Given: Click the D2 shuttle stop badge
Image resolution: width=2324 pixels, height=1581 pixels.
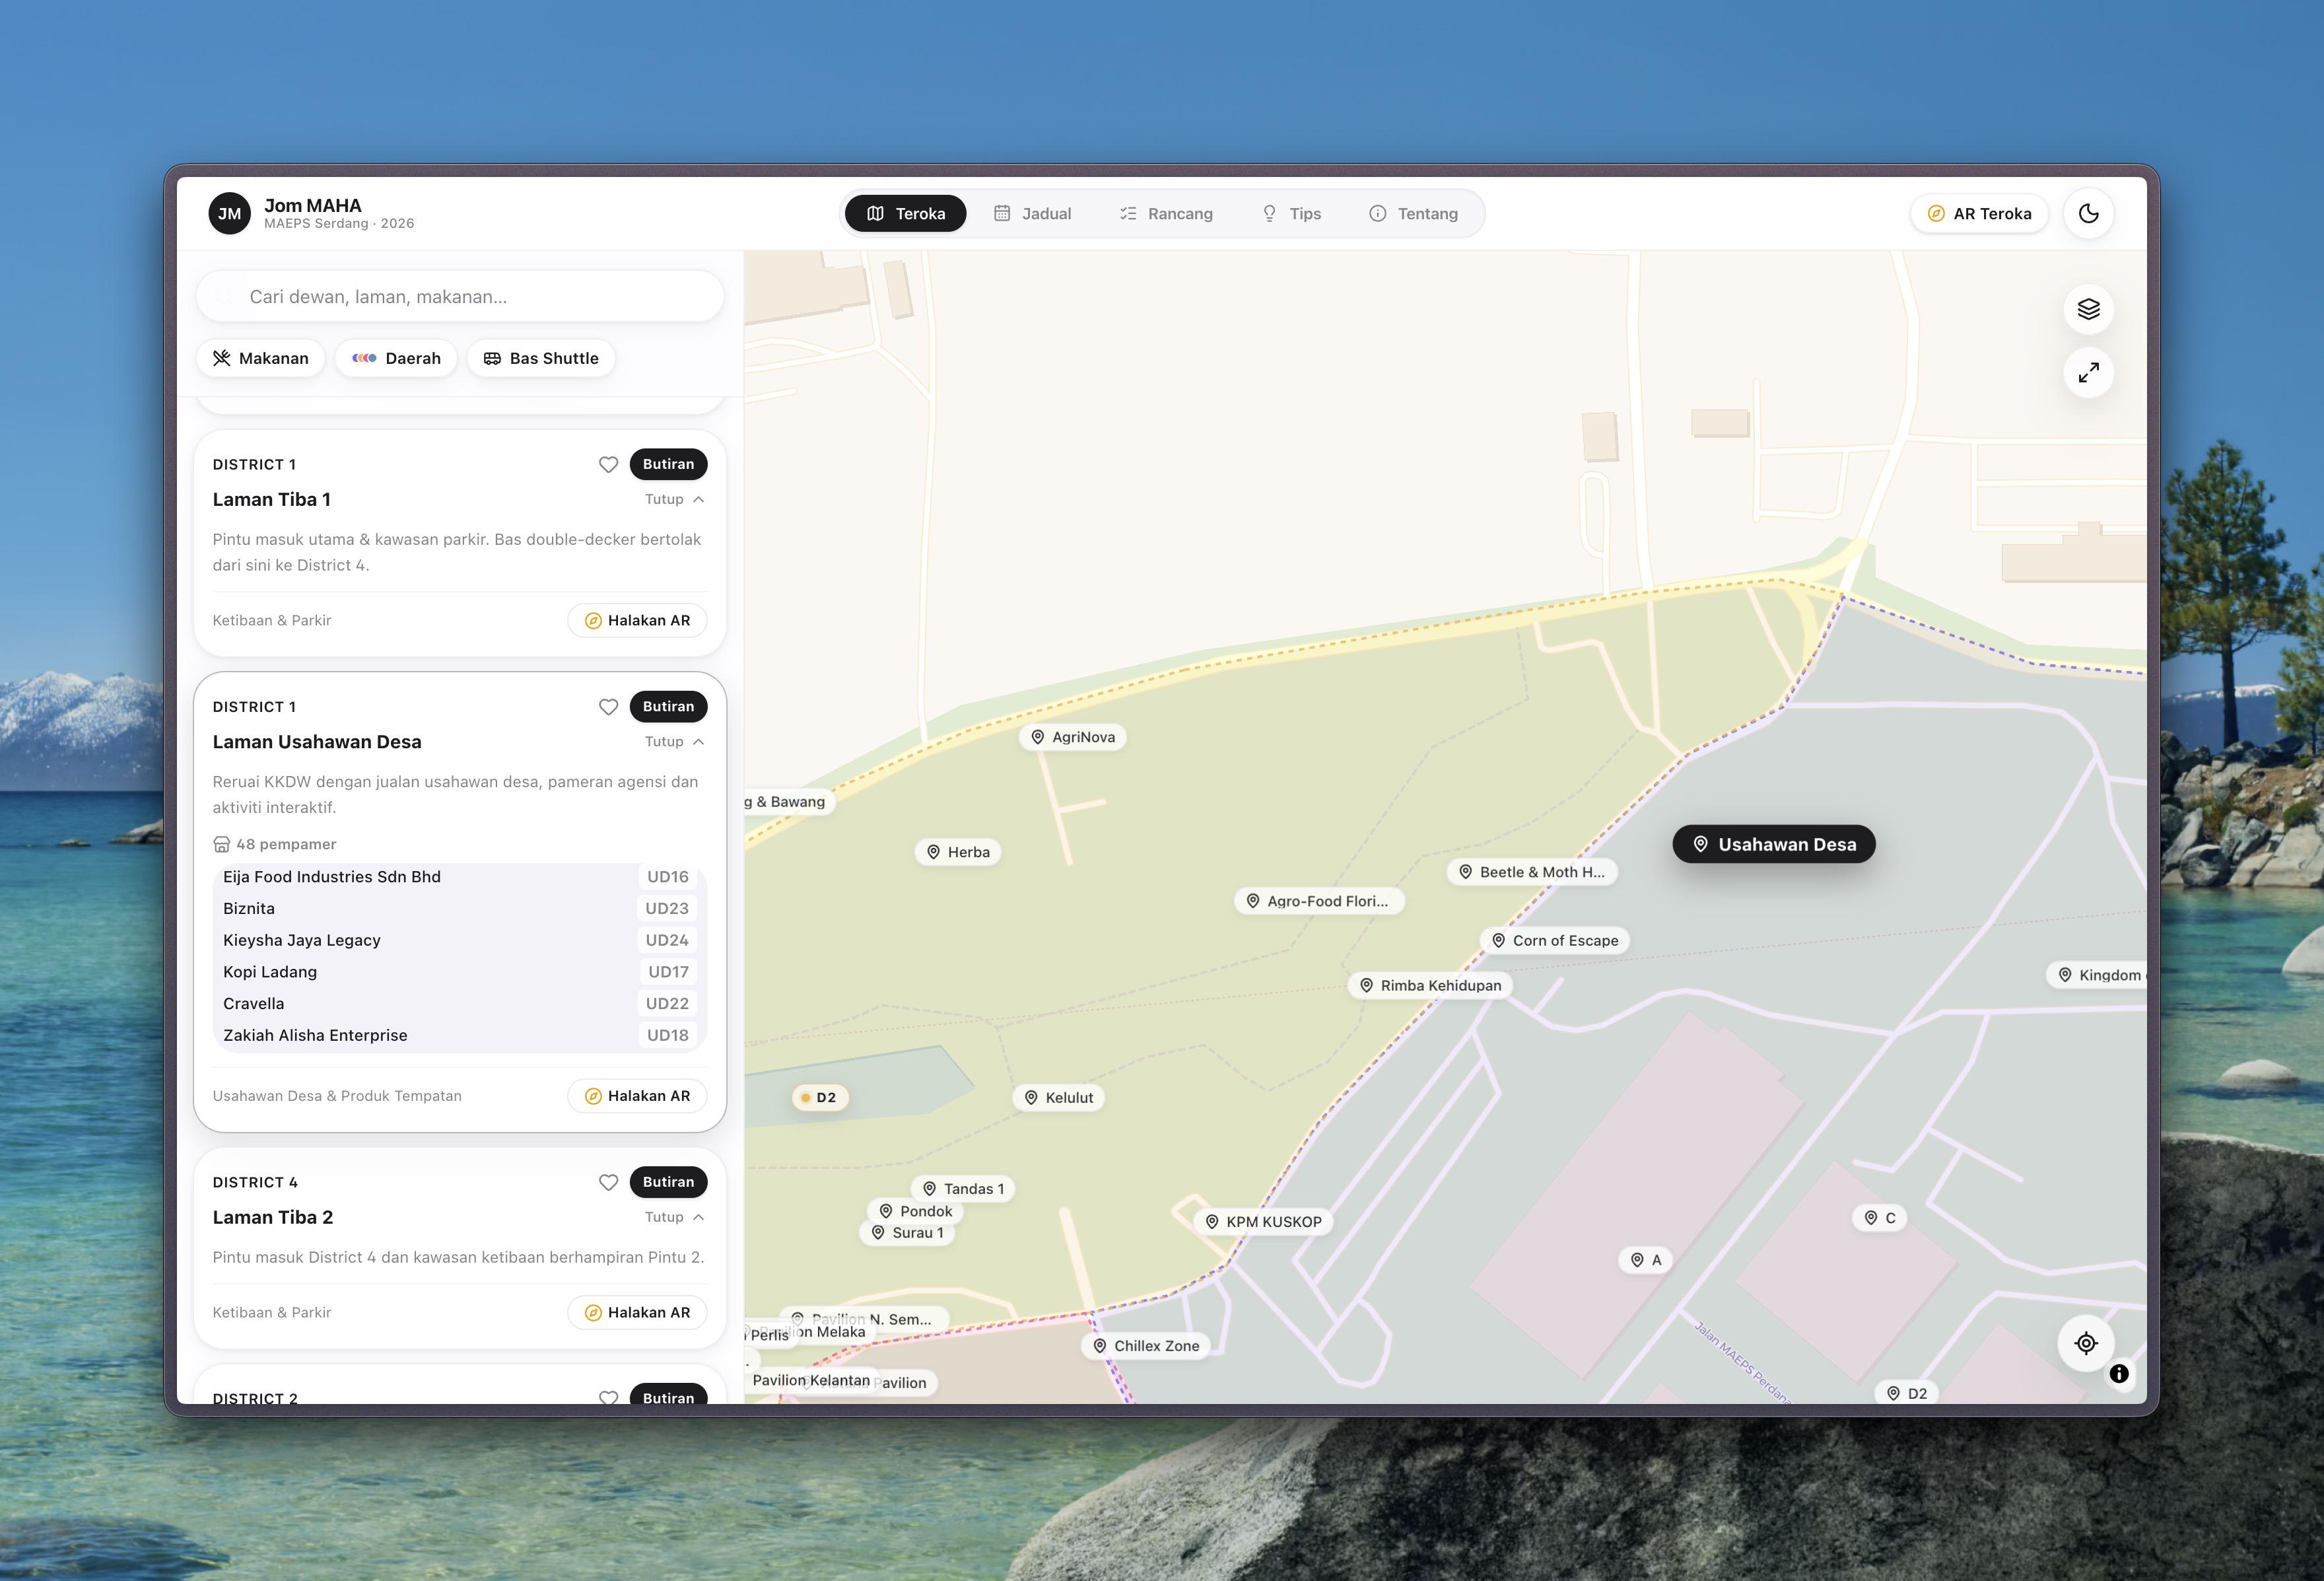Looking at the screenshot, I should pyautogui.click(x=819, y=1097).
